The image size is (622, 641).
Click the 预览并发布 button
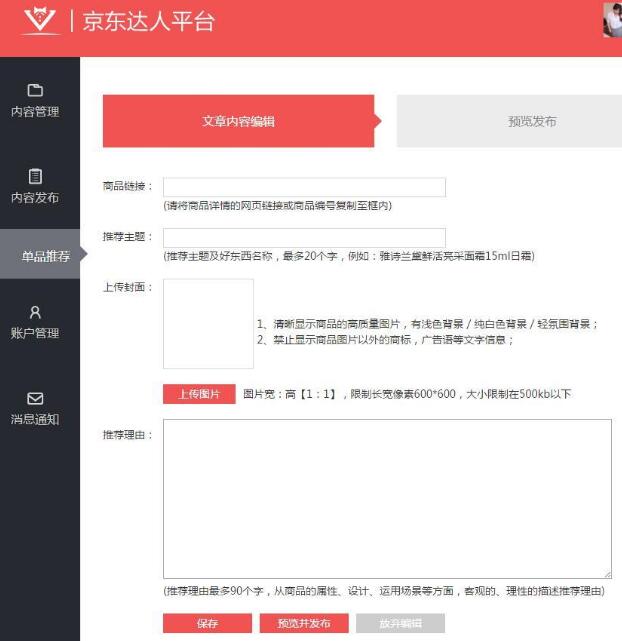click(304, 623)
